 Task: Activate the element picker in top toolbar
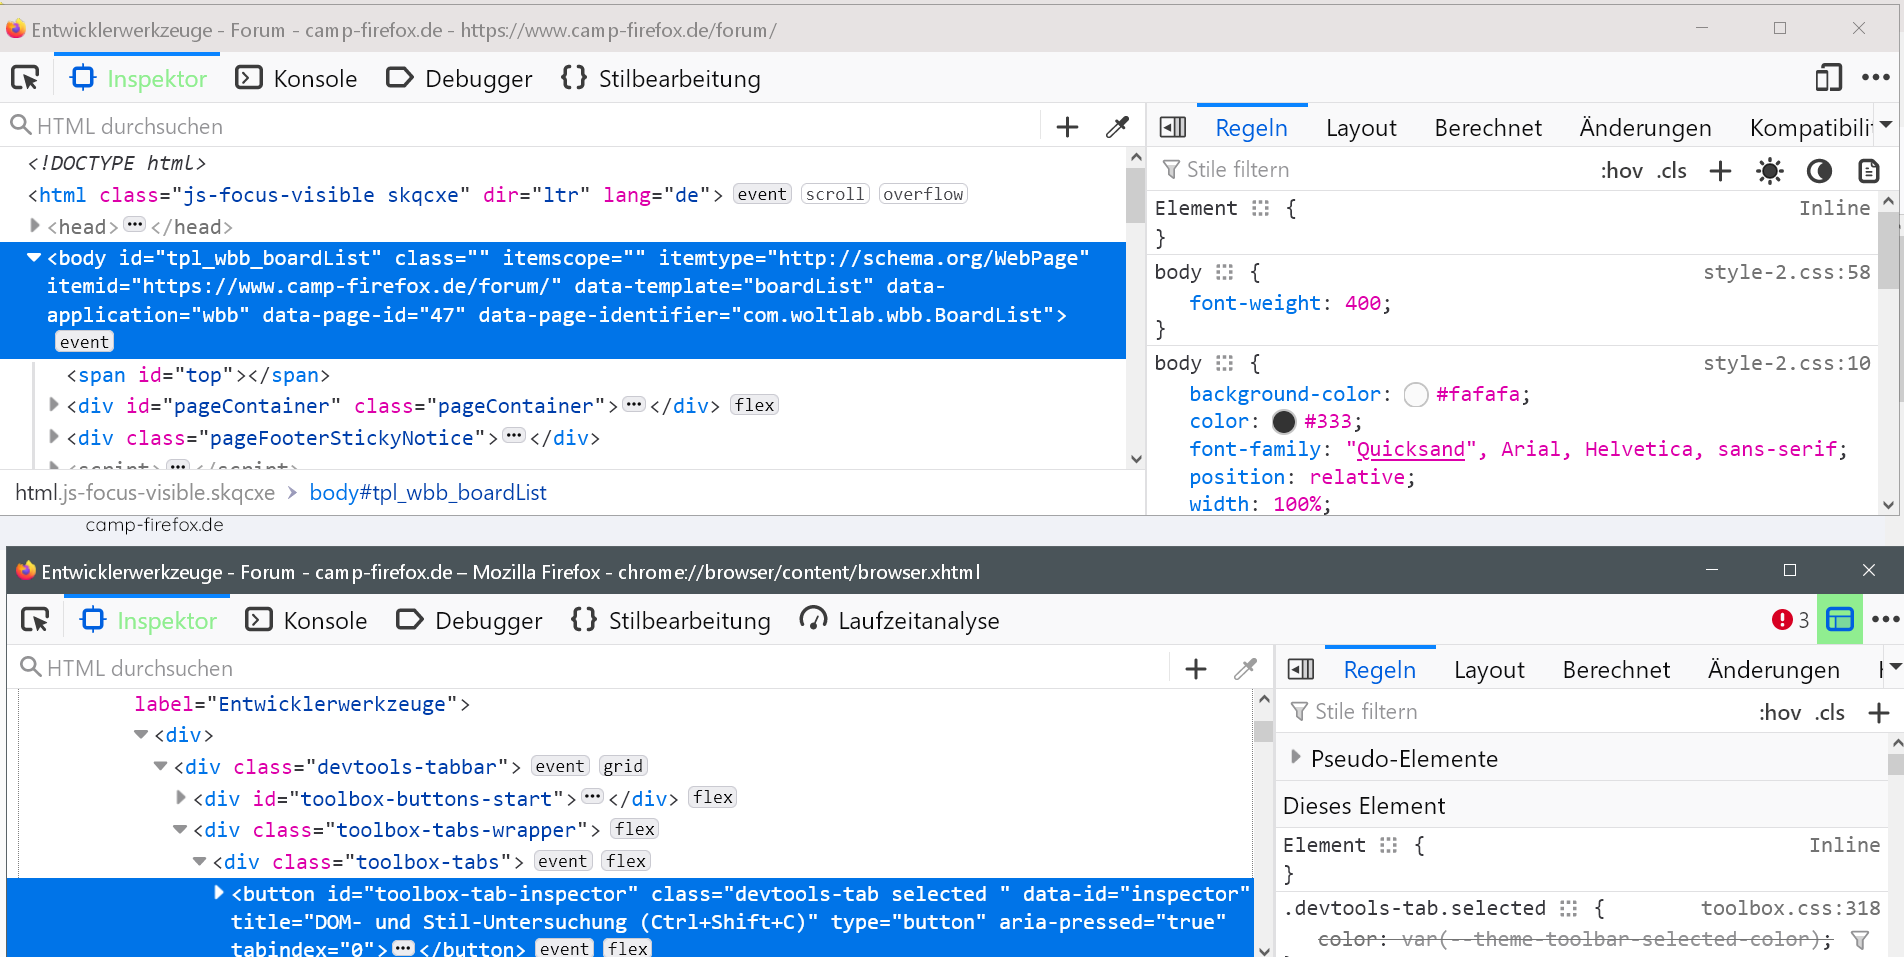[x=25, y=78]
